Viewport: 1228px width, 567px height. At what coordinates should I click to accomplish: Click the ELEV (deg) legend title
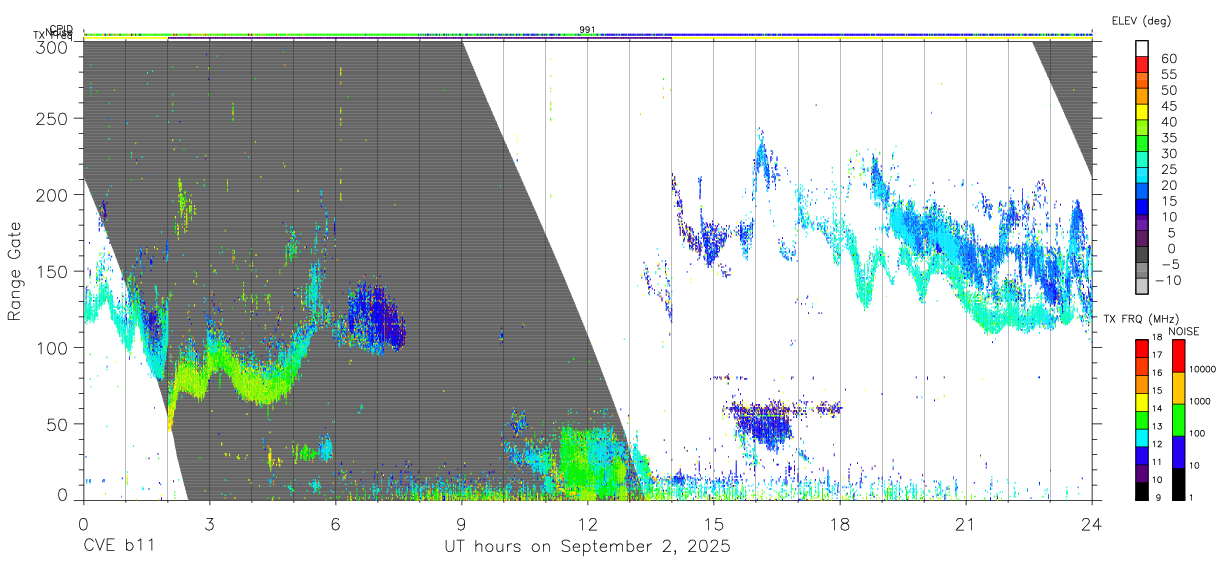[x=1141, y=21]
